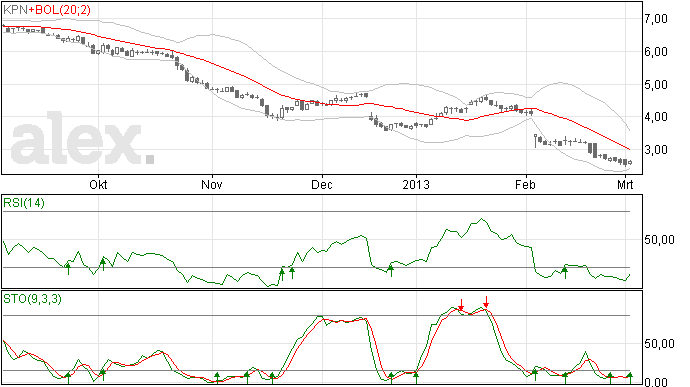Select the 7,00 price axis value
The height and width of the screenshot is (387, 690).
click(x=656, y=19)
